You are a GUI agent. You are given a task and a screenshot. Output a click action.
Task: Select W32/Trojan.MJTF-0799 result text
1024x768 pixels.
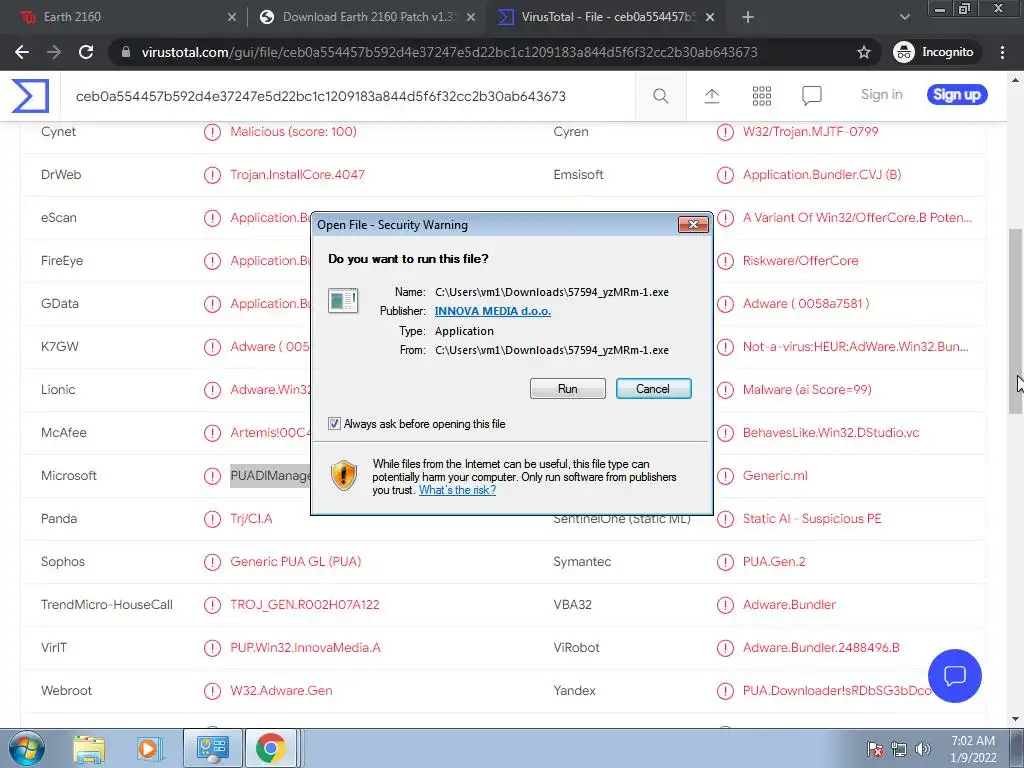point(810,131)
